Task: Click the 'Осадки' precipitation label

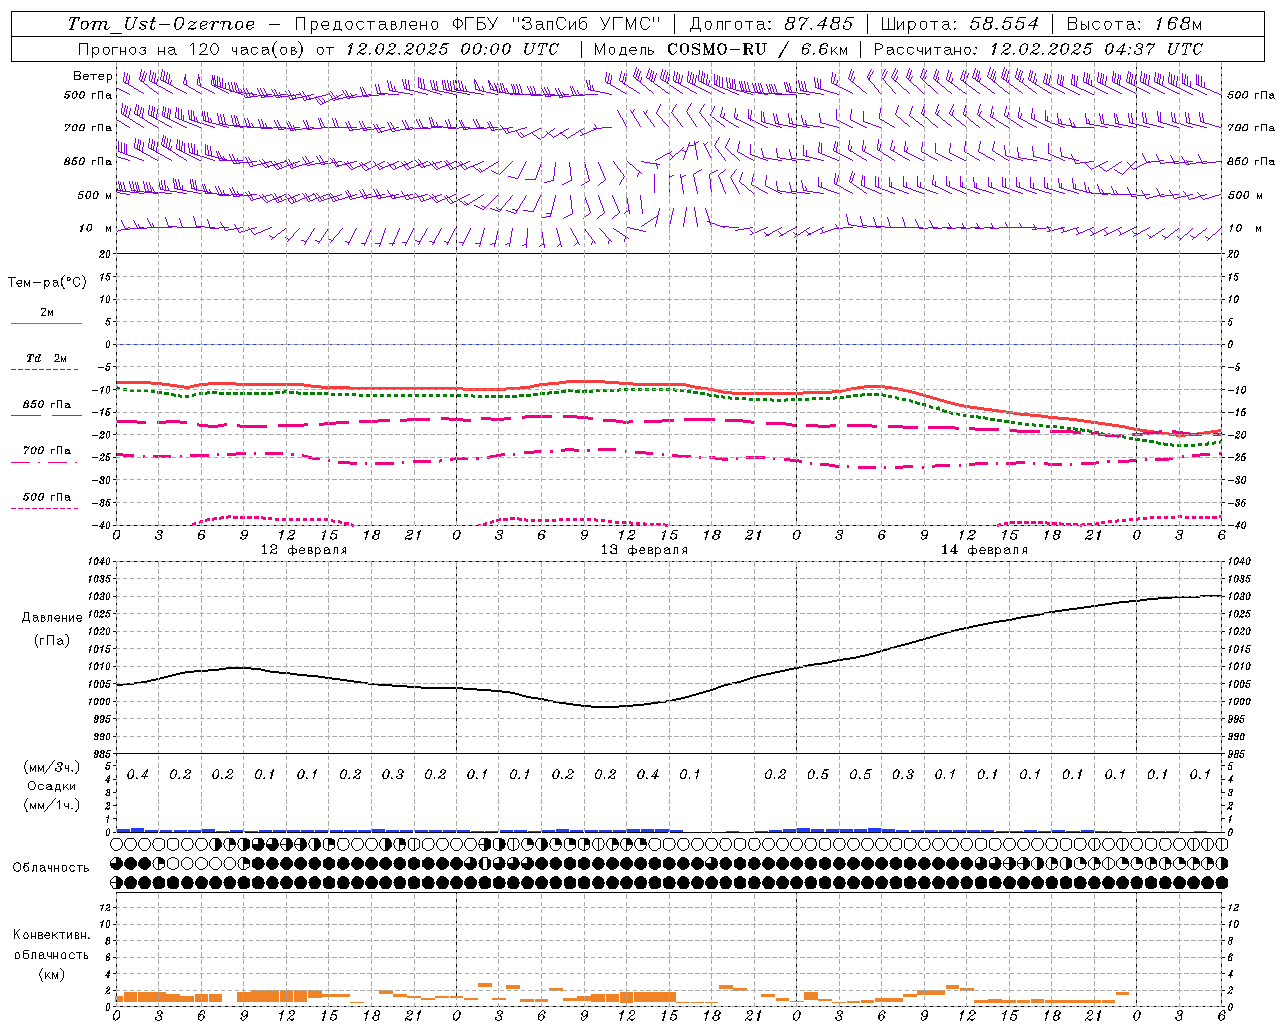Action: click(x=52, y=786)
